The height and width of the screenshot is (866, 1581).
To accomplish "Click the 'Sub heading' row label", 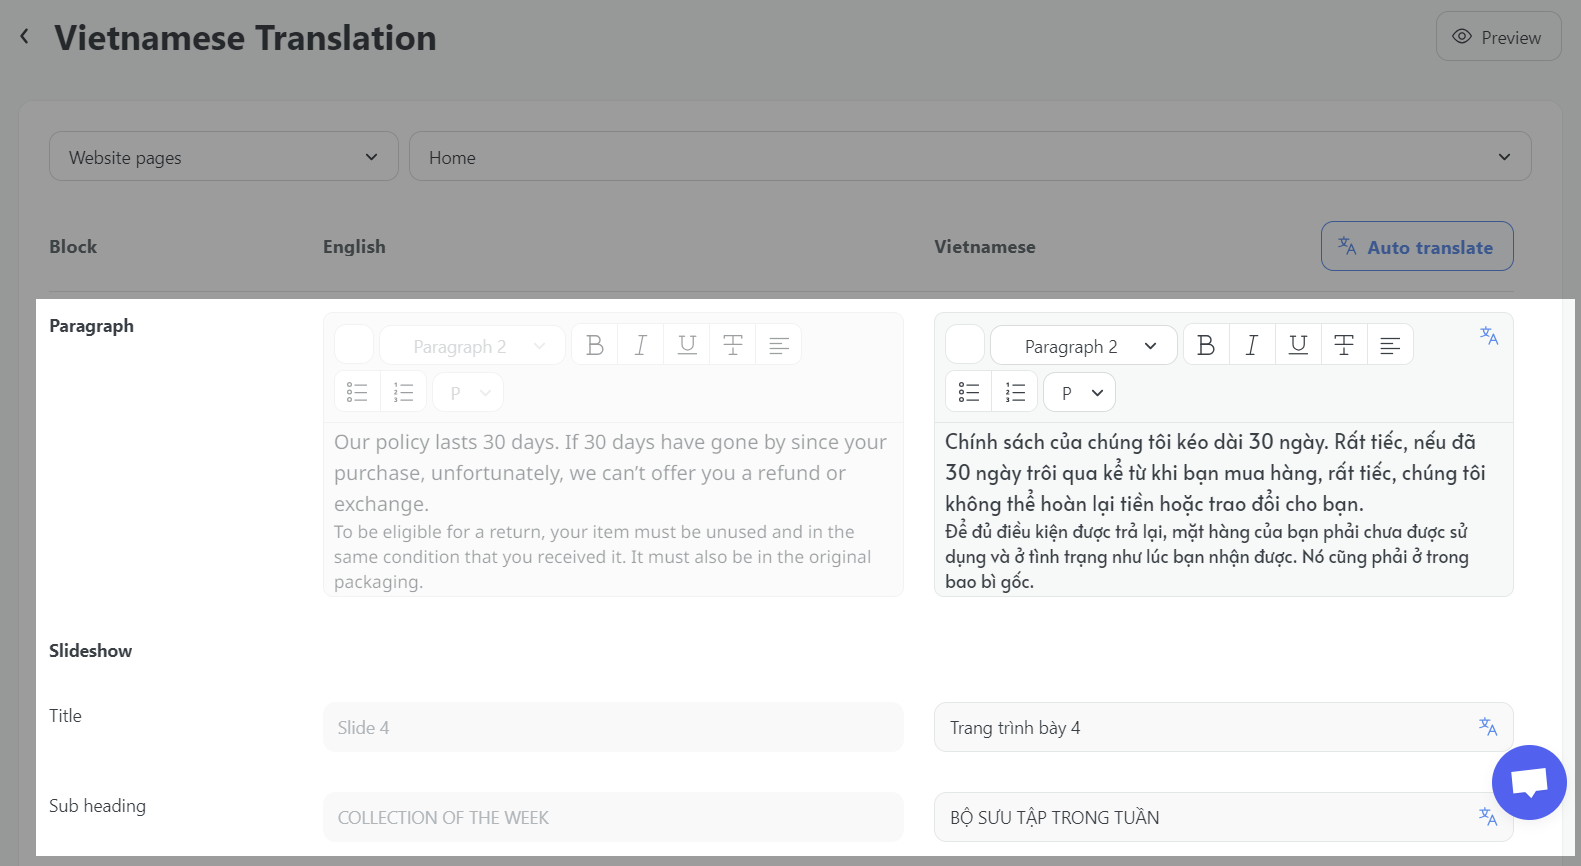I will (97, 806).
